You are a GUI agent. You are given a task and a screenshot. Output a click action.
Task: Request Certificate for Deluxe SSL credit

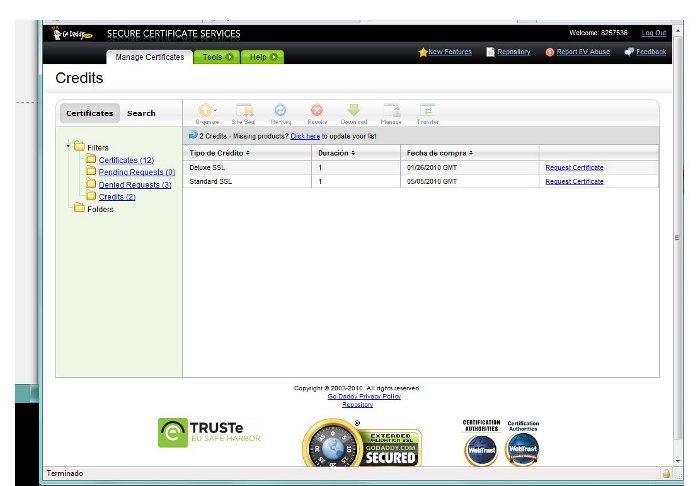tap(574, 167)
